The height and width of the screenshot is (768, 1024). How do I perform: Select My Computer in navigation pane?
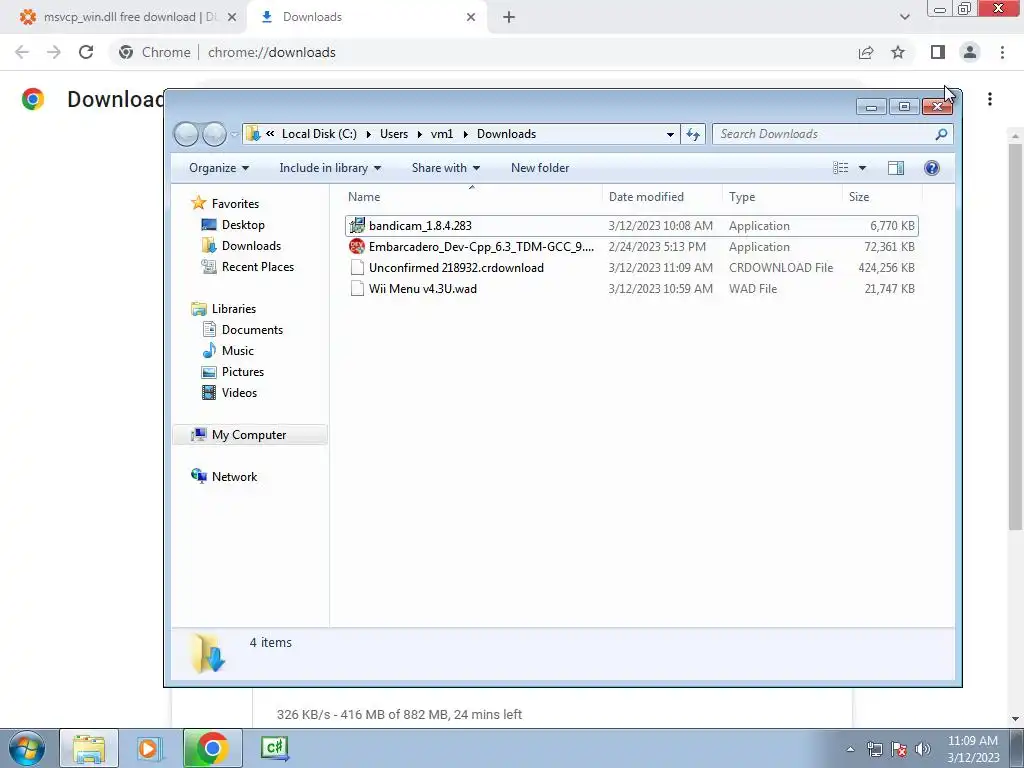[249, 435]
